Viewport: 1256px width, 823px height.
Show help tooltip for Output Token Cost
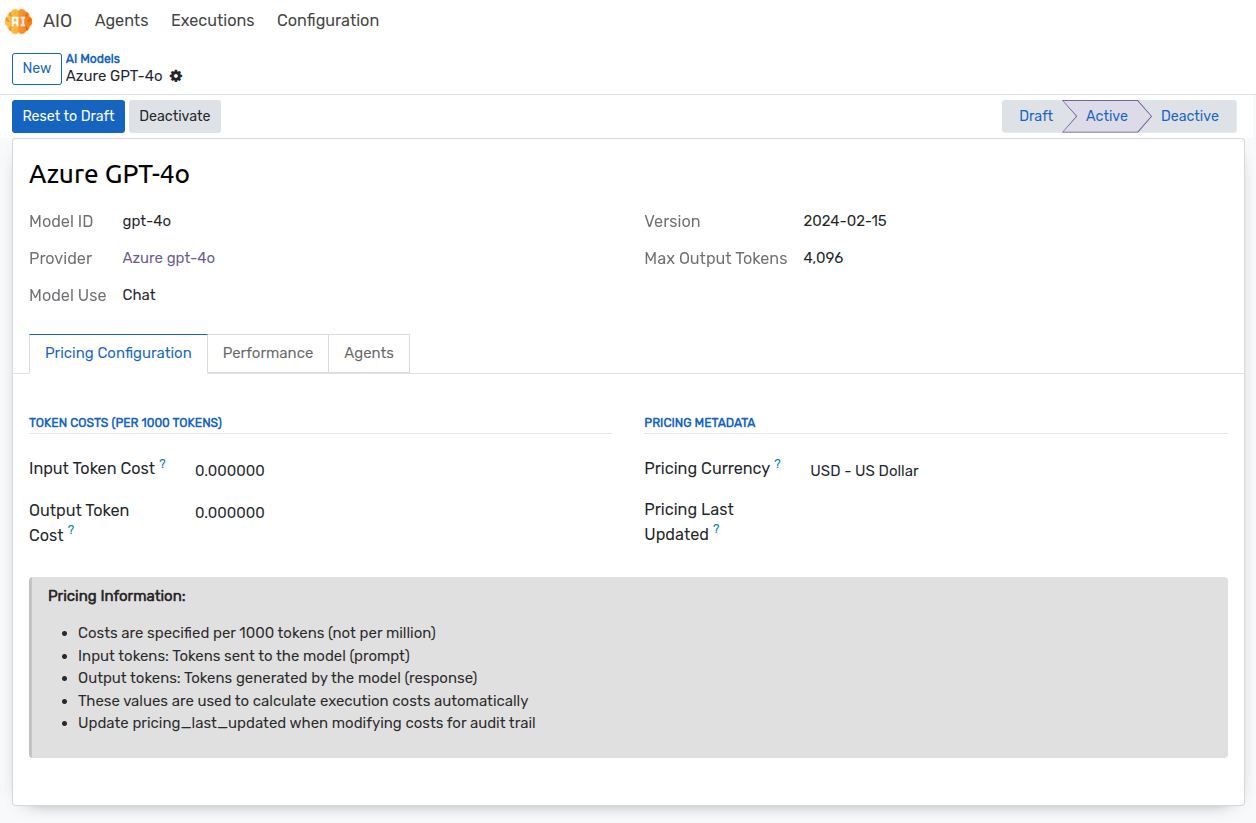(x=71, y=530)
